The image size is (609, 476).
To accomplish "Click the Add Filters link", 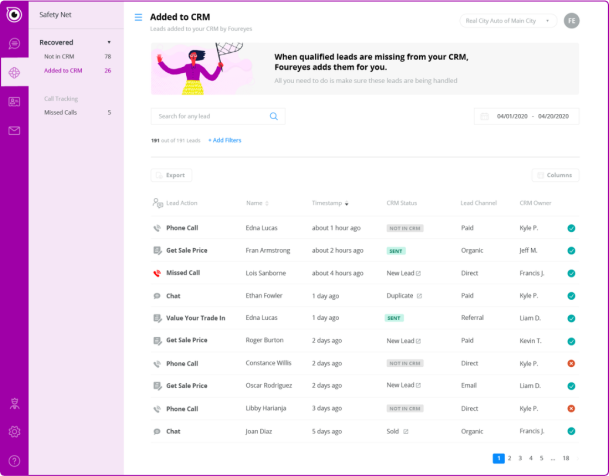I will coord(224,140).
